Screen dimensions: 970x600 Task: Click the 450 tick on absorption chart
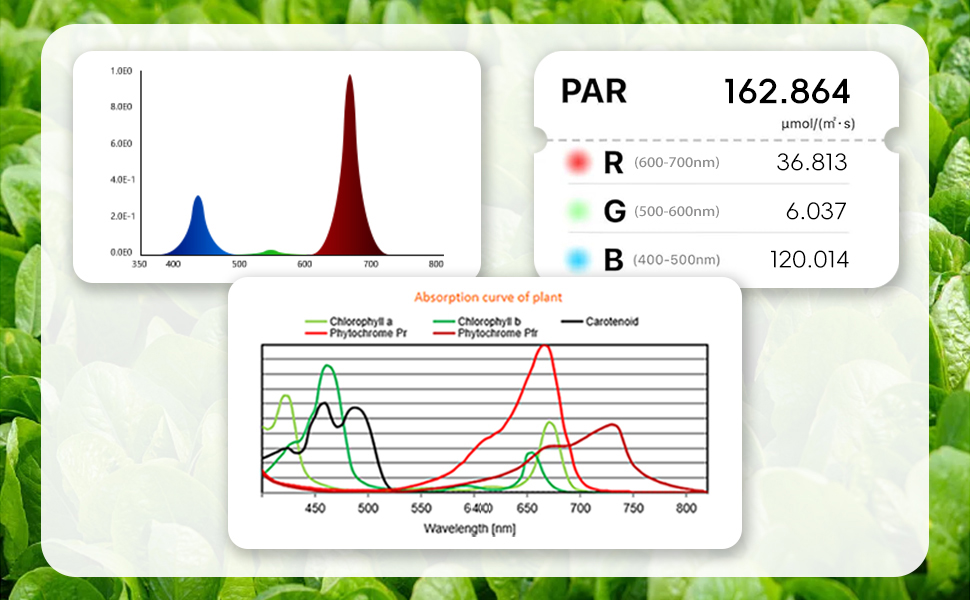point(315,508)
